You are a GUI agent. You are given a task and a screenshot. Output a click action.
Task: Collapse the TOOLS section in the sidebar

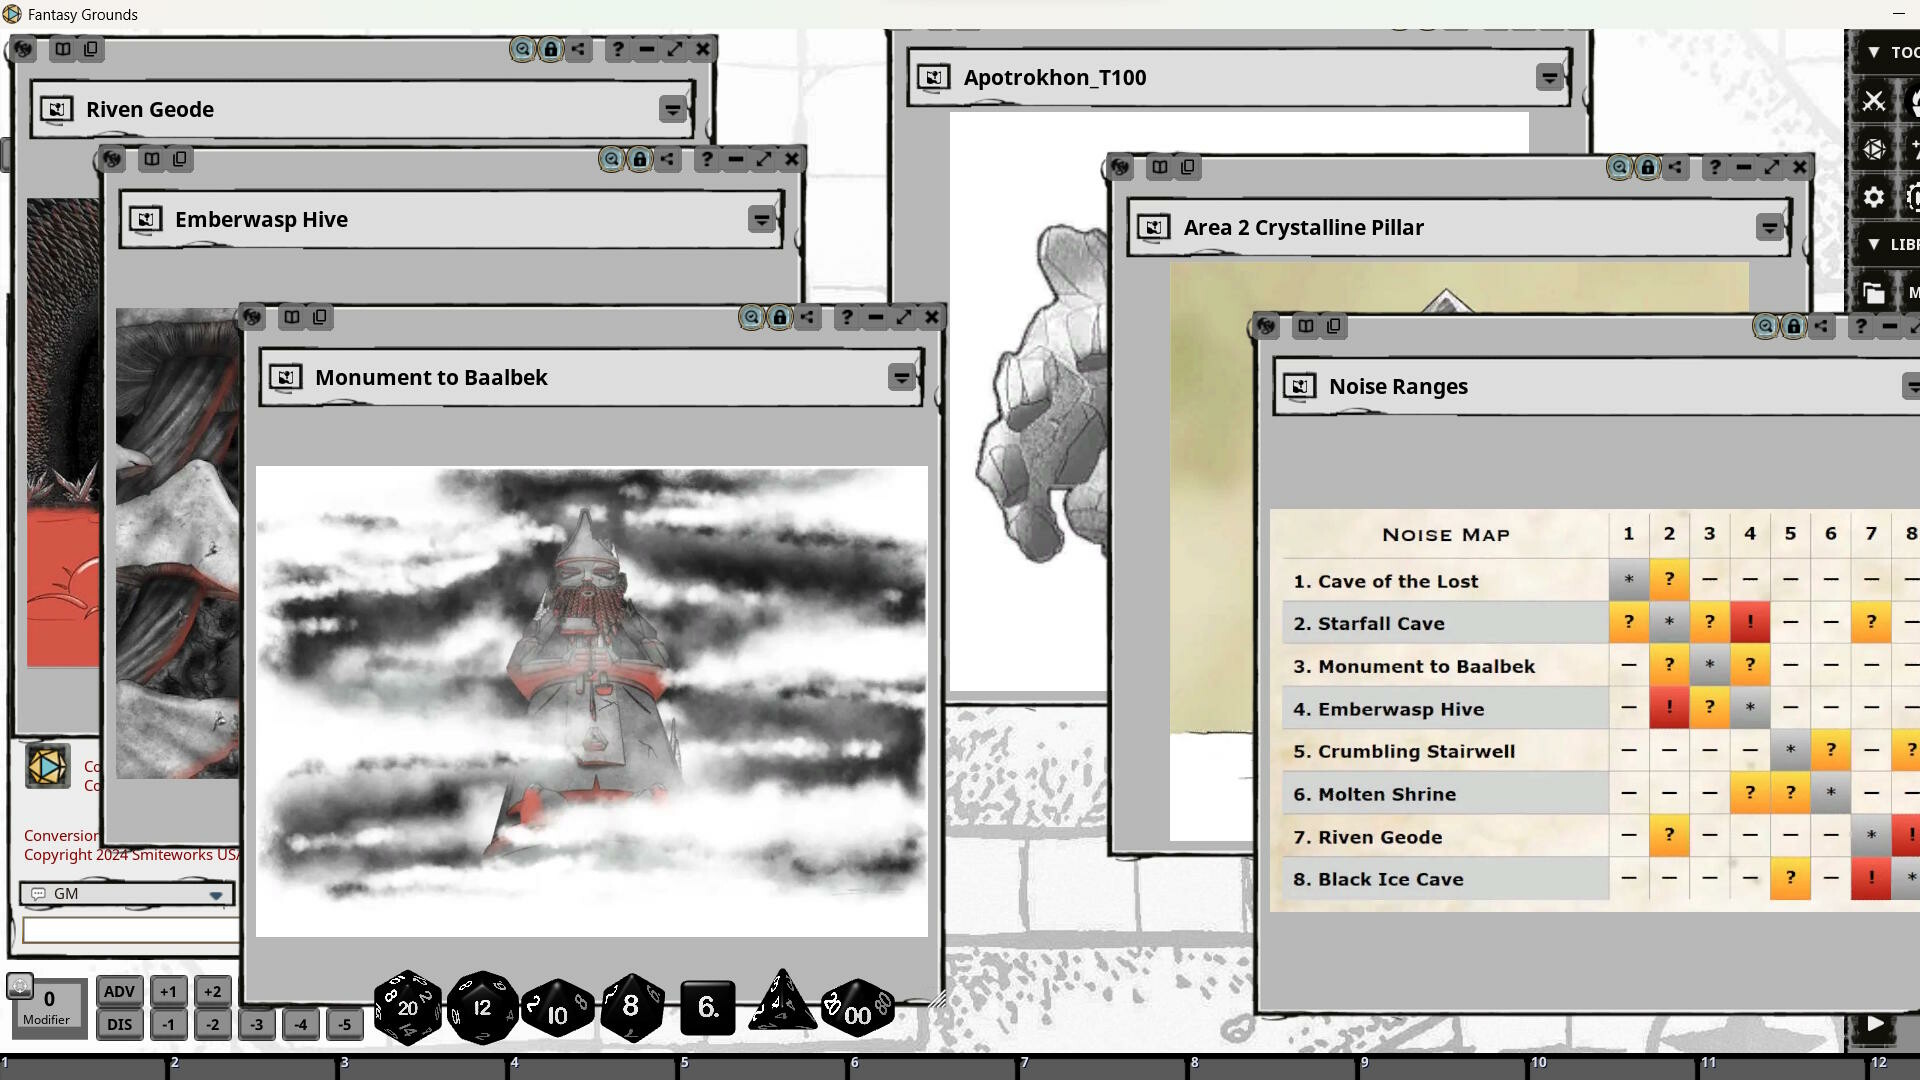pyautogui.click(x=1874, y=52)
